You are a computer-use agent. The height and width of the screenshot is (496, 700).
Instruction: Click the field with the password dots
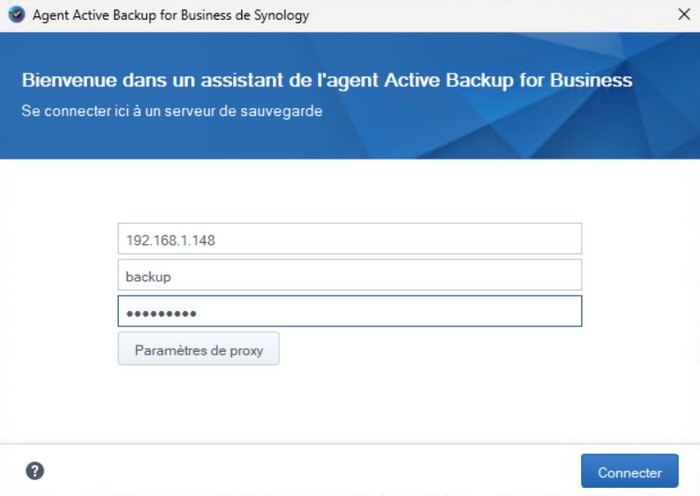(x=349, y=312)
